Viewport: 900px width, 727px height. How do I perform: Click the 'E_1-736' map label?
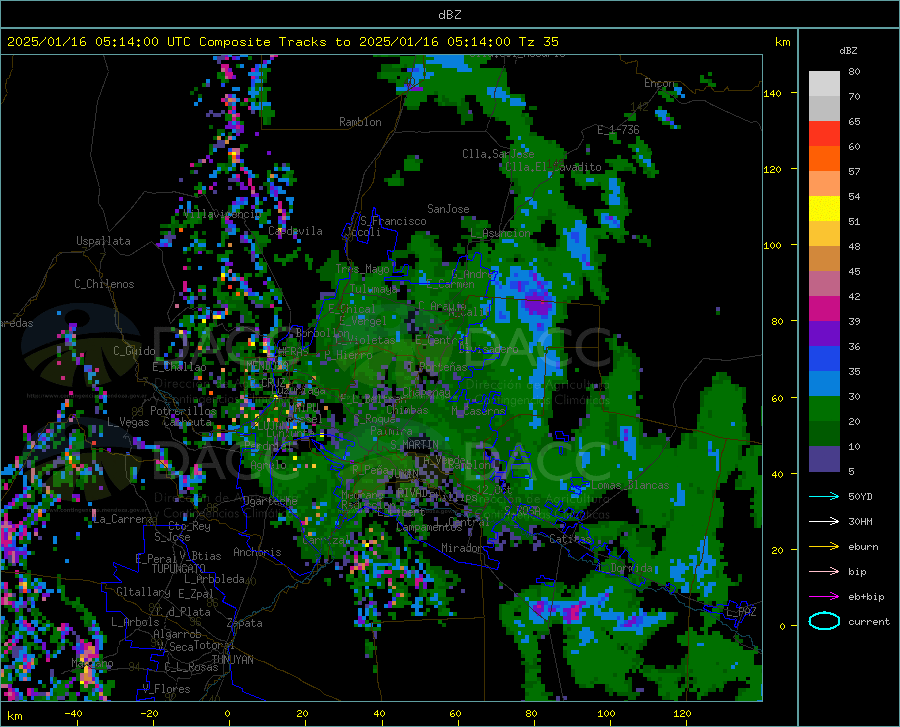618,130
